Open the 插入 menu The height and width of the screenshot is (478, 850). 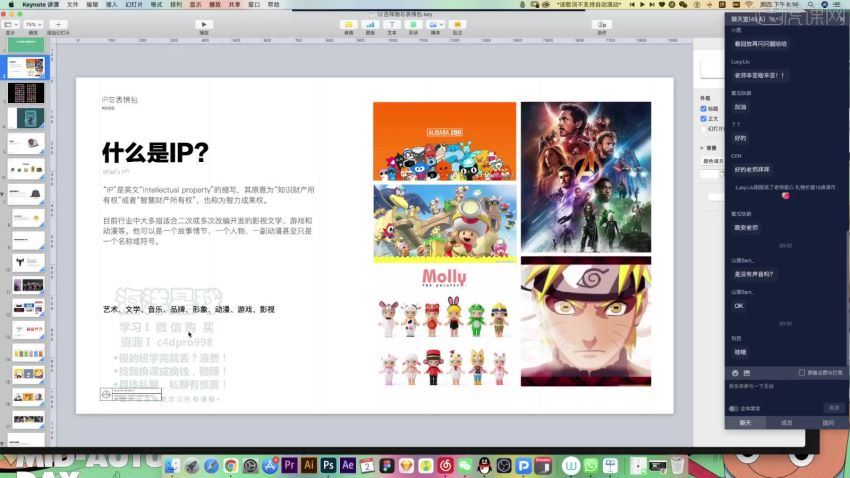point(111,4)
